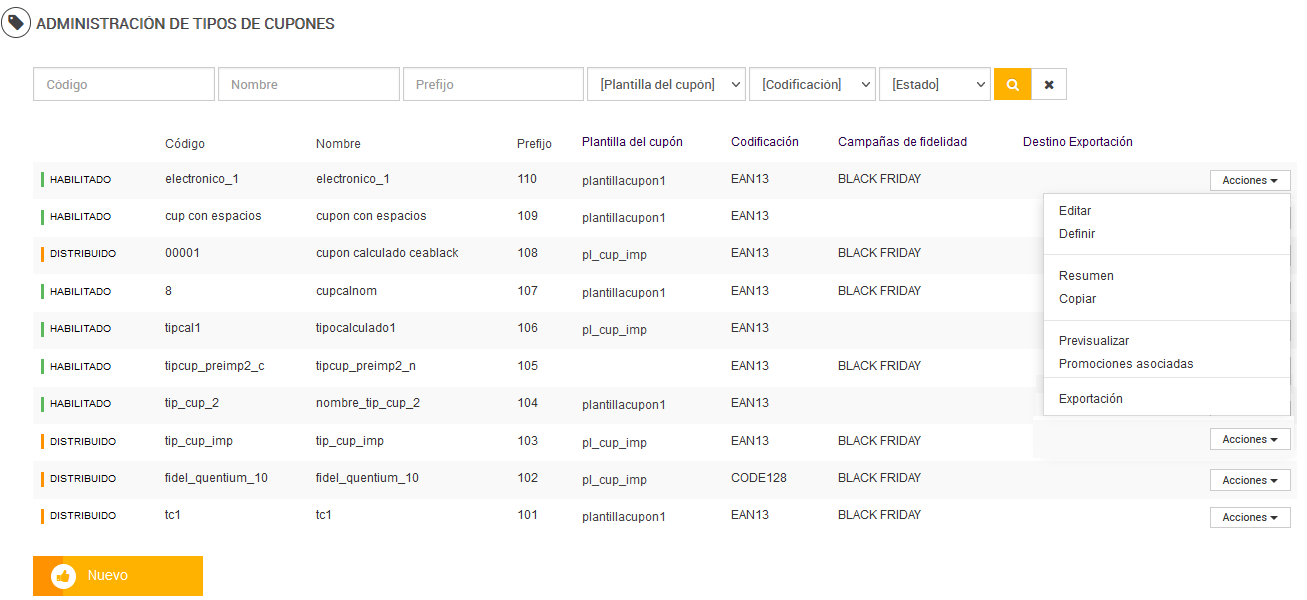Viewport: 1307px width, 600px height.
Task: Open the Estado filter dropdown
Action: [935, 85]
